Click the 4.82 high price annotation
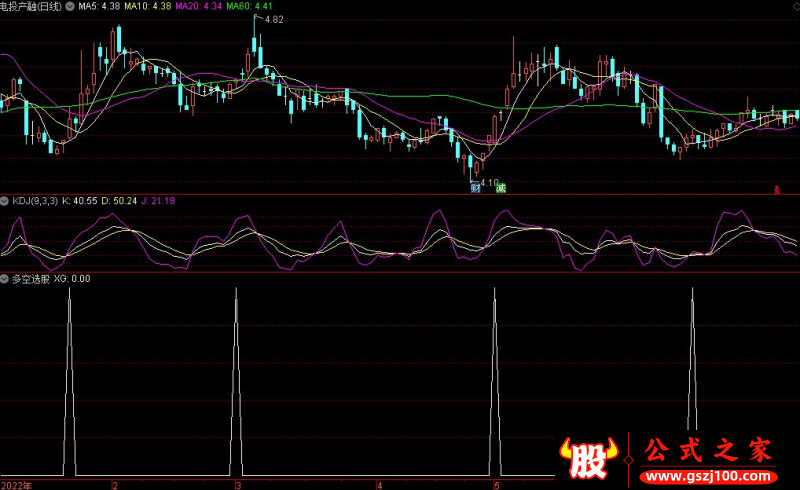Image resolution: width=800 pixels, height=490 pixels. click(273, 20)
